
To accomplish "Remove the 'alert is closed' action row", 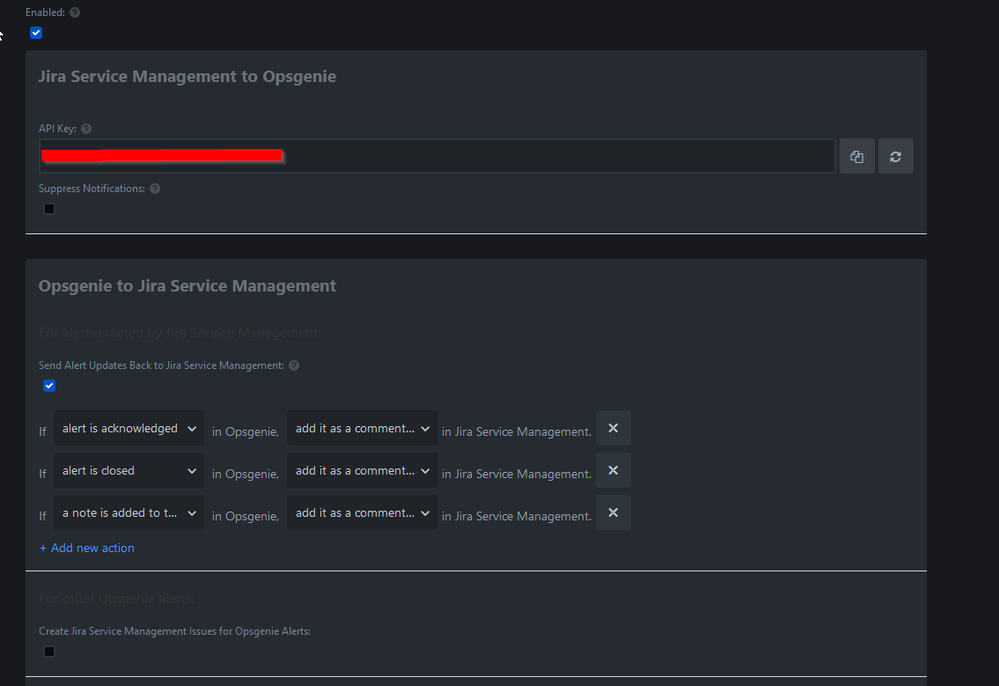I will (x=613, y=470).
